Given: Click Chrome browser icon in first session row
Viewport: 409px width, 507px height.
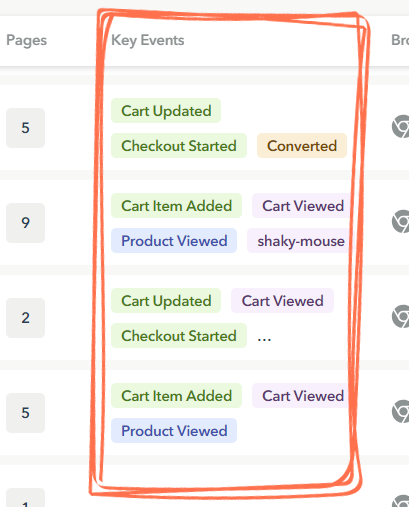Looking at the screenshot, I should (x=401, y=127).
